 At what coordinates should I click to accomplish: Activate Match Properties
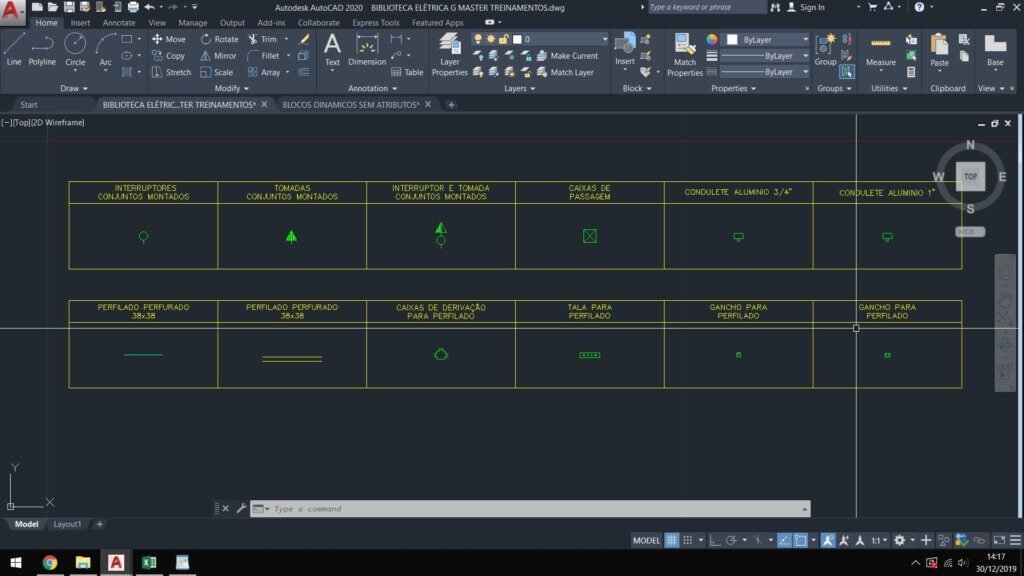pyautogui.click(x=684, y=54)
